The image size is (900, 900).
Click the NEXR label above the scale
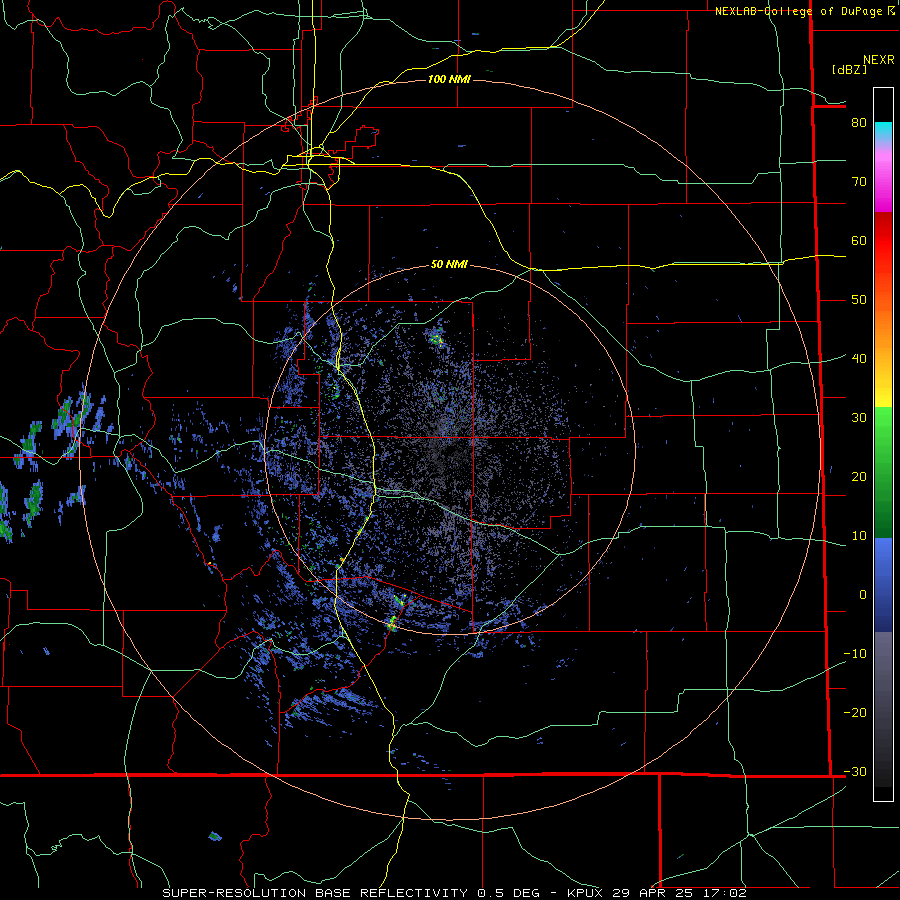coord(879,60)
